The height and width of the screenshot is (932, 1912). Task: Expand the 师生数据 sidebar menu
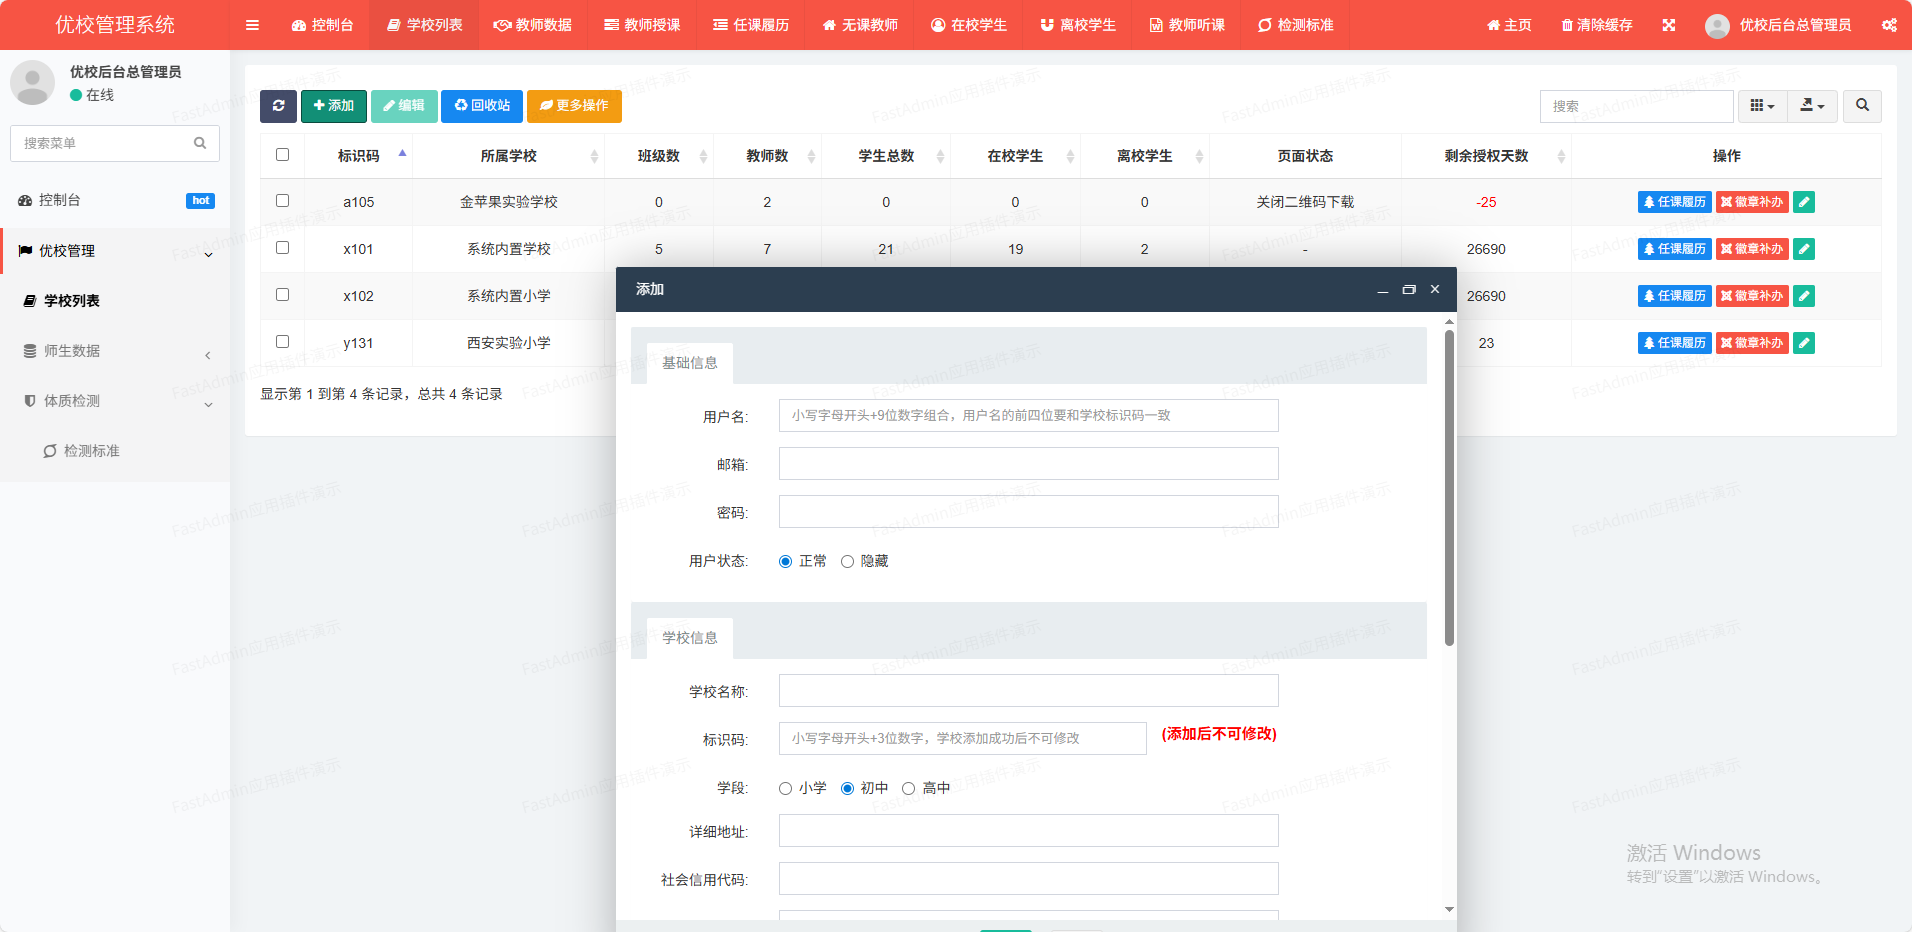tap(115, 351)
